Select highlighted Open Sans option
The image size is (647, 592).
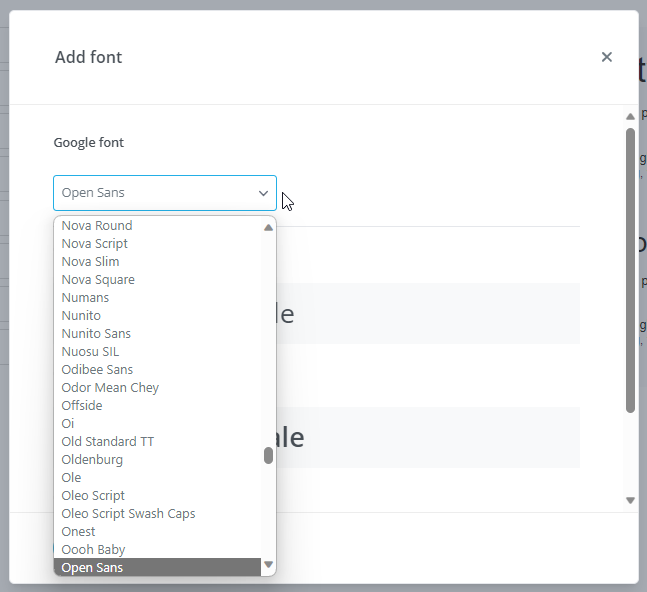click(158, 568)
